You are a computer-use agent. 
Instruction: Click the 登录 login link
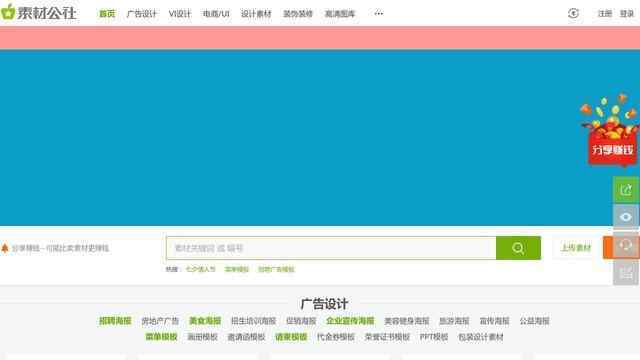(x=627, y=14)
